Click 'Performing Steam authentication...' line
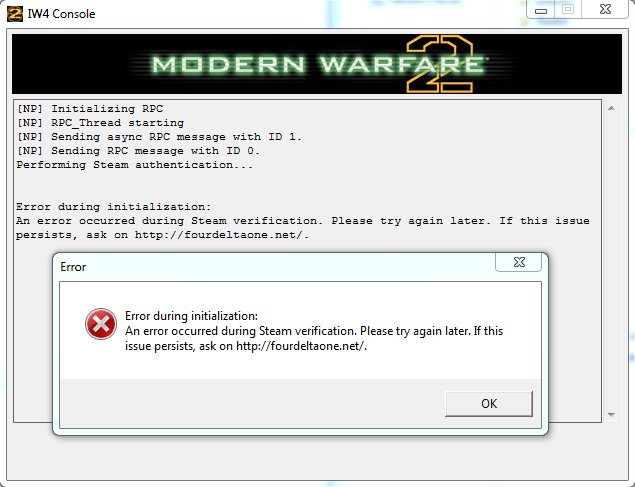 coord(134,165)
